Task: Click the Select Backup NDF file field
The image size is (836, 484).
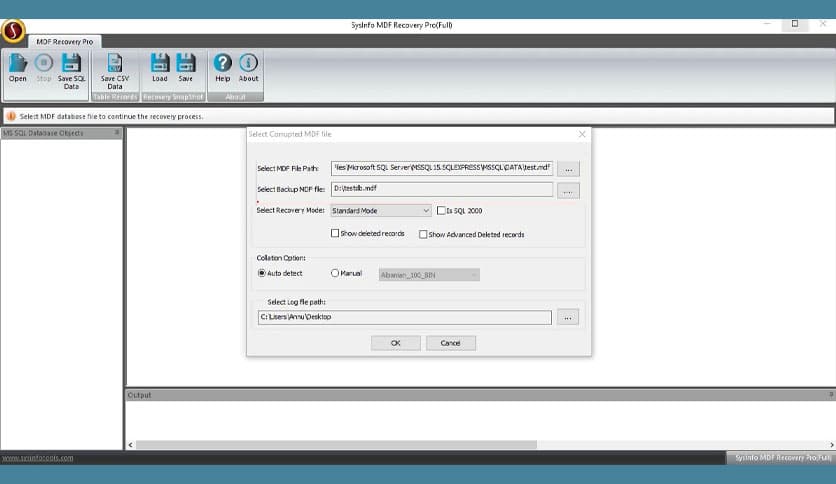Action: point(442,189)
